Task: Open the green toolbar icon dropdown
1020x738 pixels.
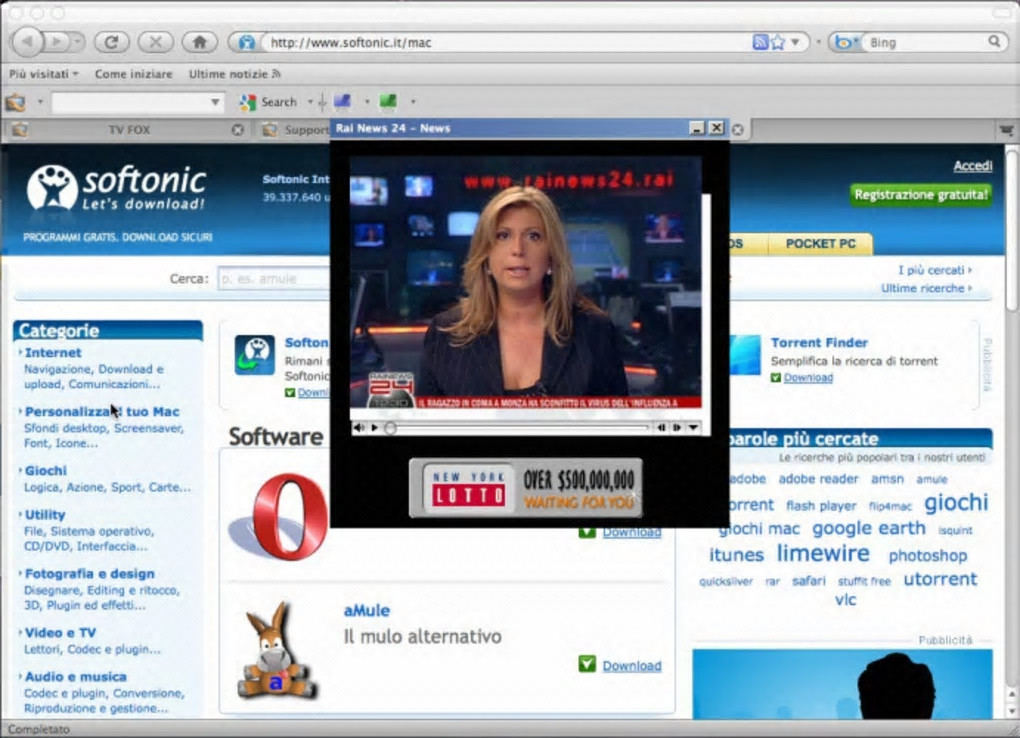Action: click(413, 102)
